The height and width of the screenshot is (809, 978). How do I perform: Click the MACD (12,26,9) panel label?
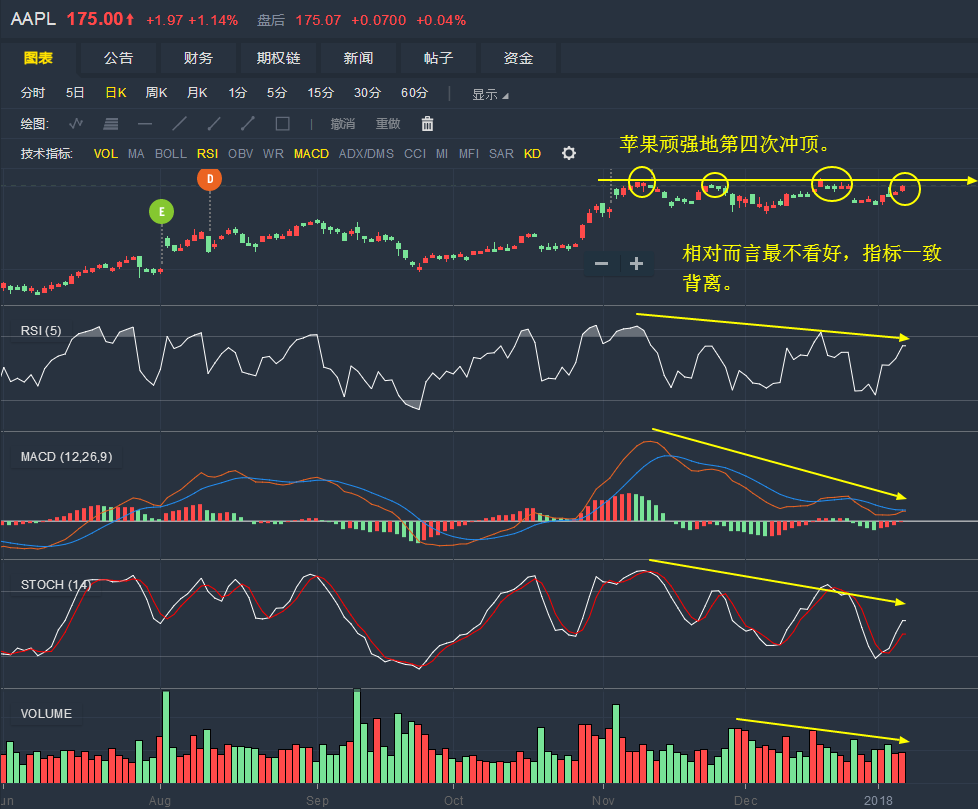click(x=67, y=457)
